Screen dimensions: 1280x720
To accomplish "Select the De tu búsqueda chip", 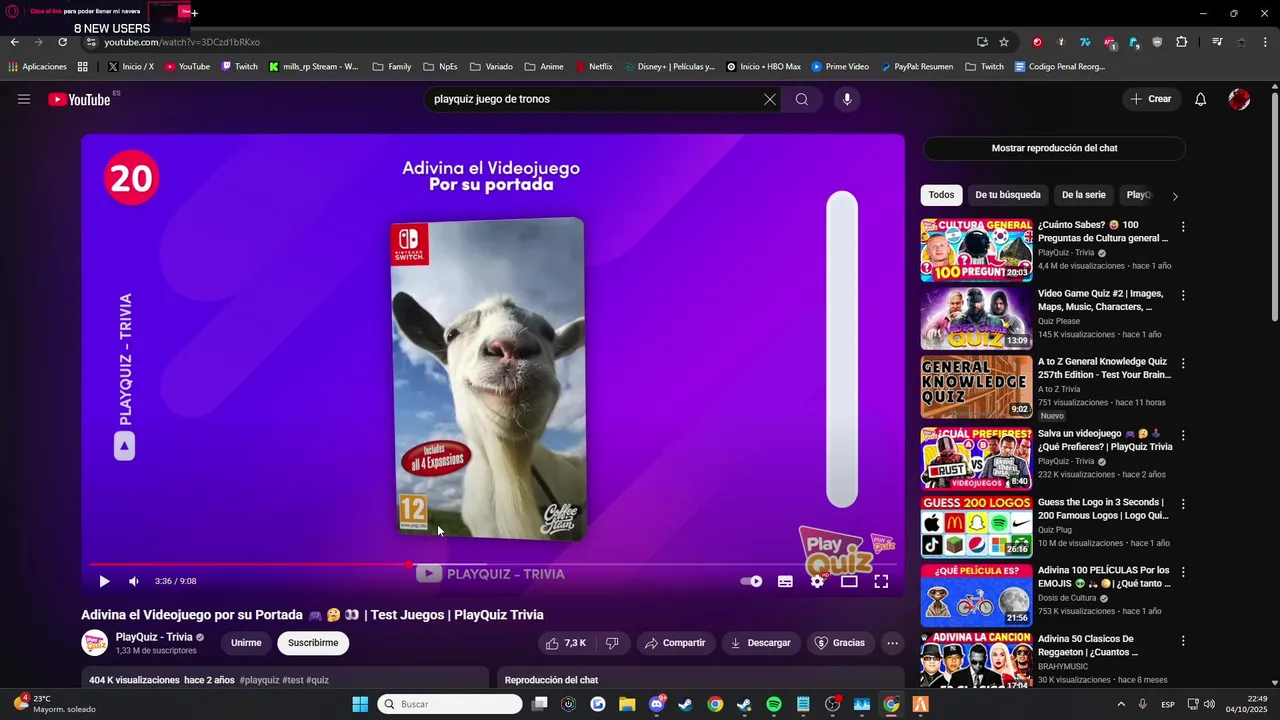I will 1008,195.
